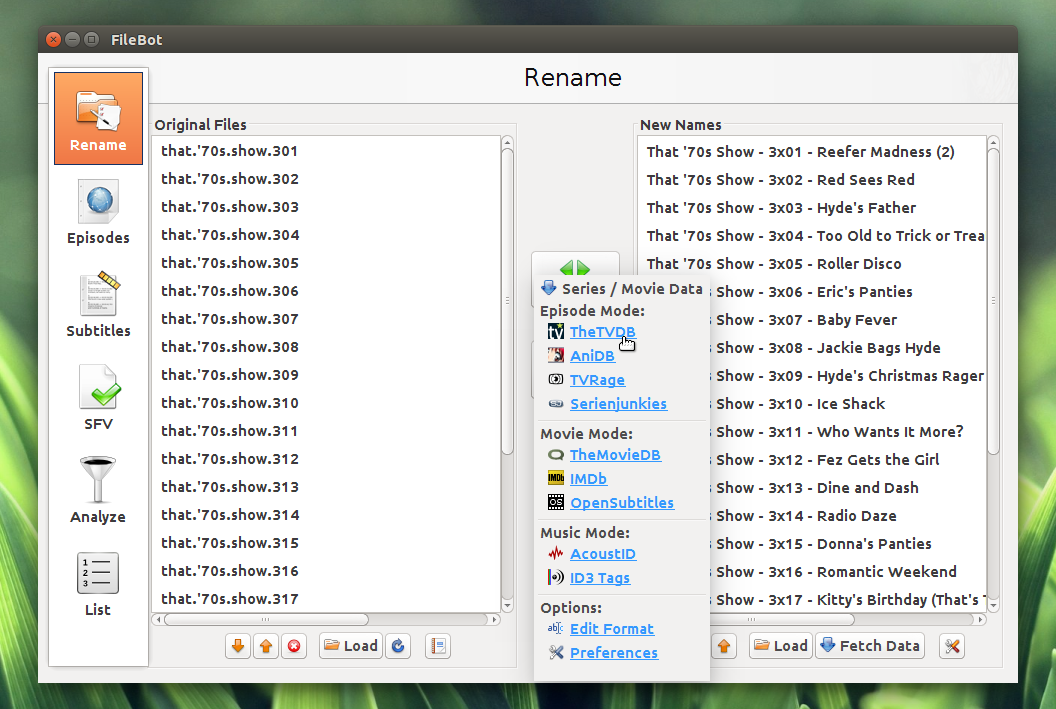
Task: Click the Fetch Data button
Action: click(x=870, y=646)
